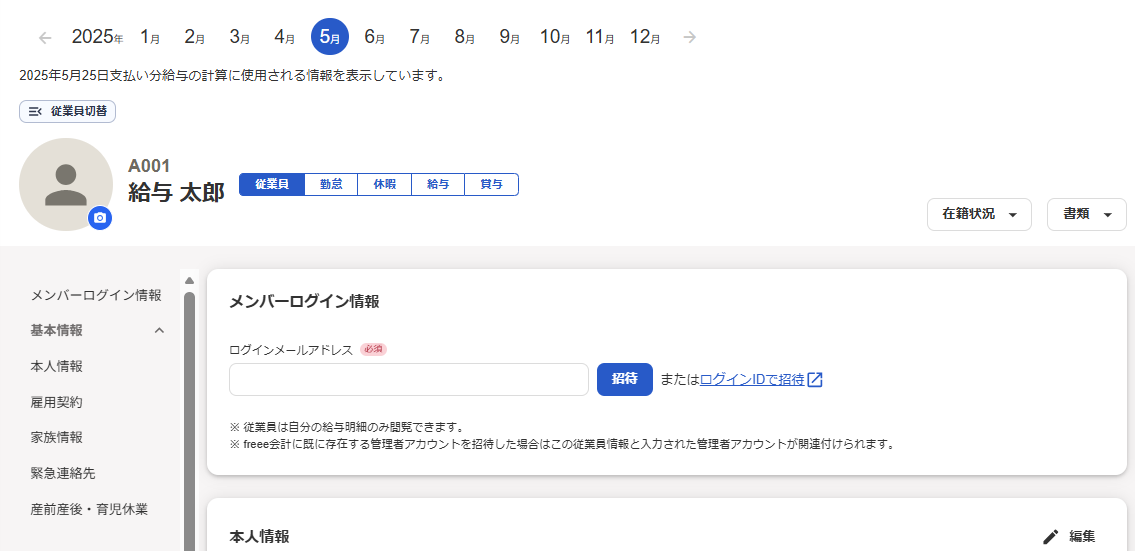Click the pencil edit icon for 本人情報
Image resolution: width=1135 pixels, height=551 pixels.
(x=1050, y=537)
